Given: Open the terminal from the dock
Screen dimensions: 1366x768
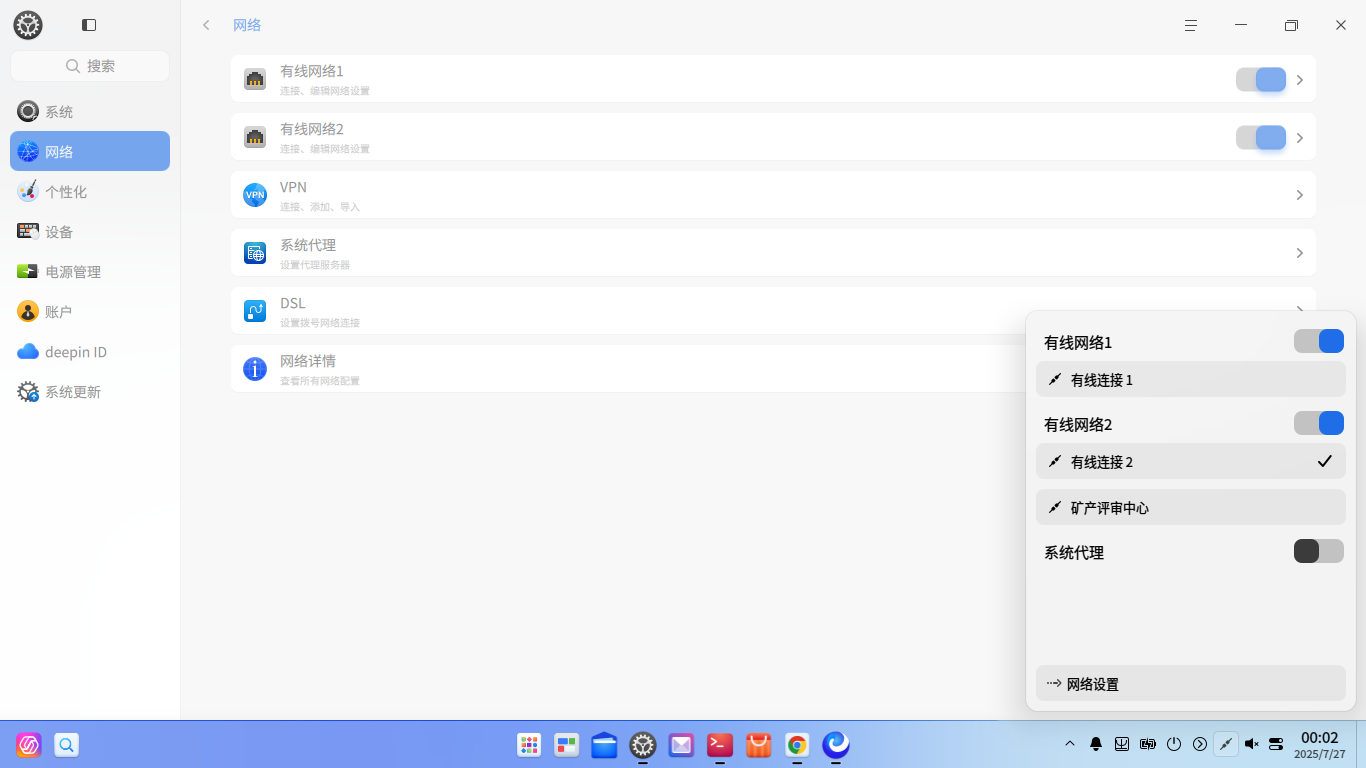Looking at the screenshot, I should [x=720, y=745].
